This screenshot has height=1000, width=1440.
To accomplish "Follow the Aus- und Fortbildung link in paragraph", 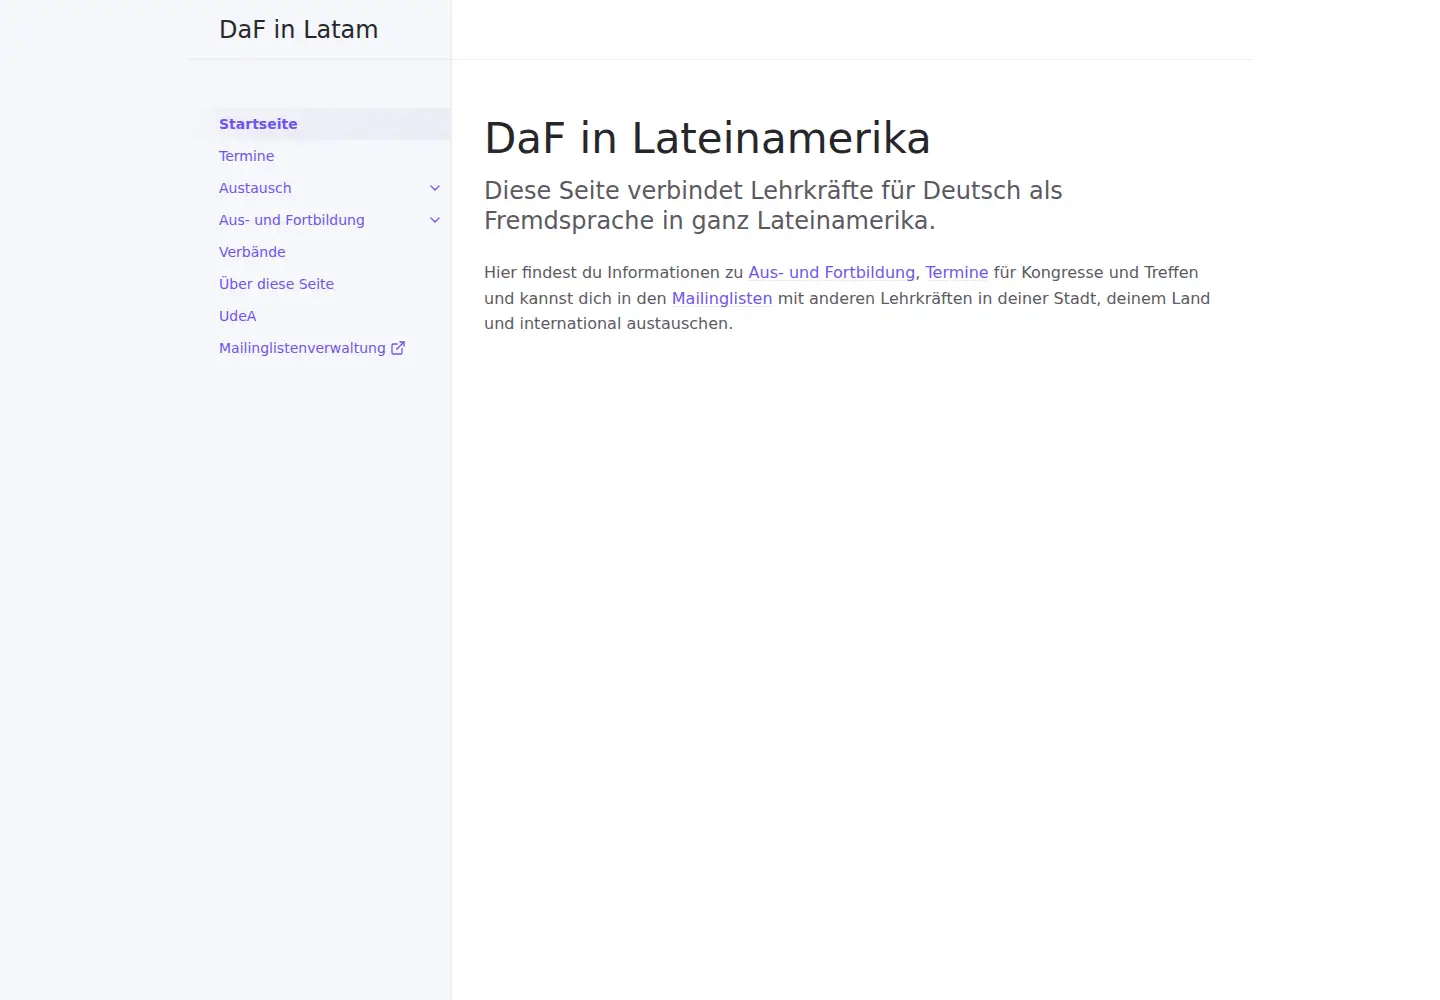I will click(831, 272).
